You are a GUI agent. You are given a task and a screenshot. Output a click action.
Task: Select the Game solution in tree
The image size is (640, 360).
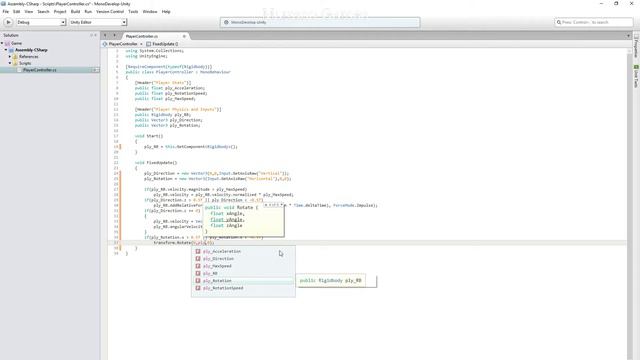(16, 43)
